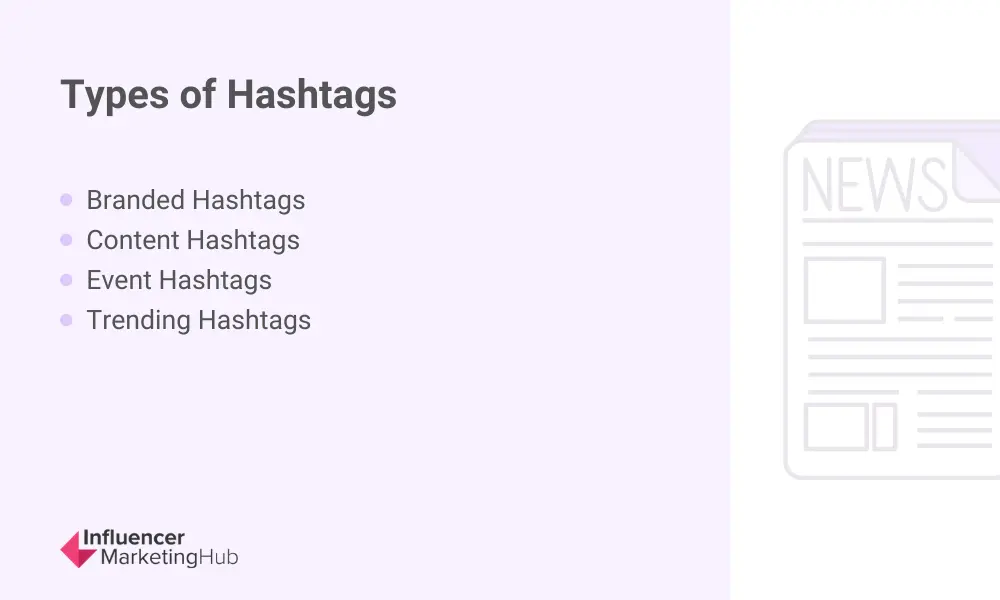Image resolution: width=1000 pixels, height=600 pixels.
Task: Click the narrow rectangle at newspaper bottom
Action: tap(884, 427)
